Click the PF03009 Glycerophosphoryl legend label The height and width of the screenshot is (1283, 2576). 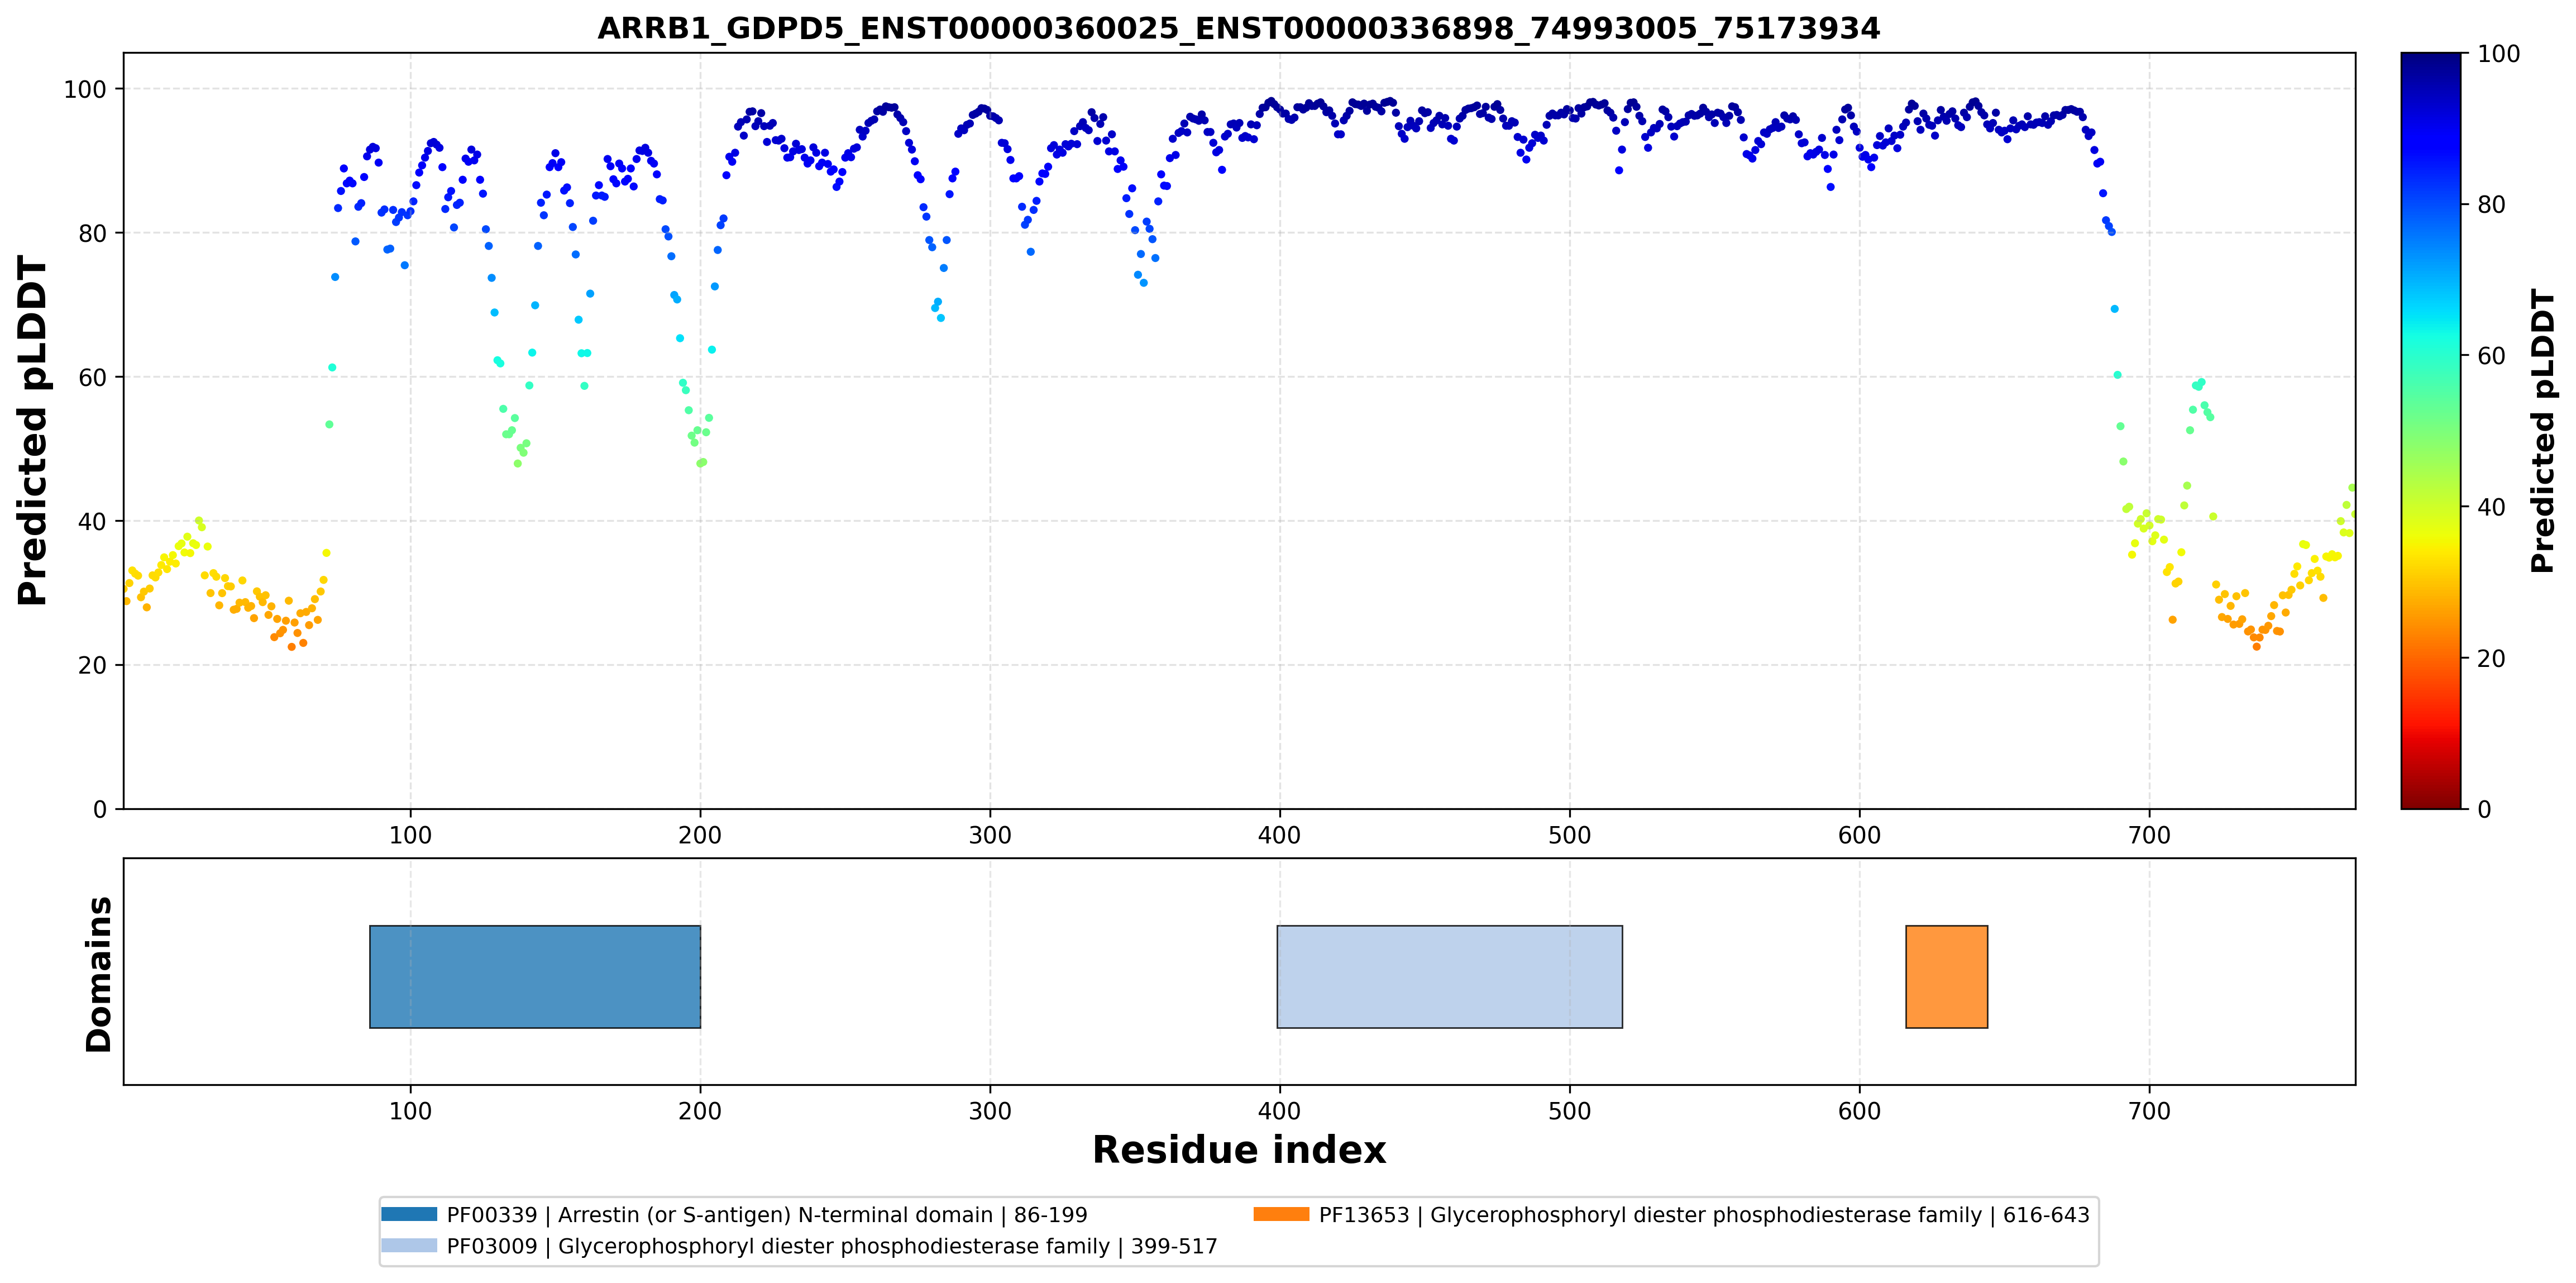pos(832,1246)
